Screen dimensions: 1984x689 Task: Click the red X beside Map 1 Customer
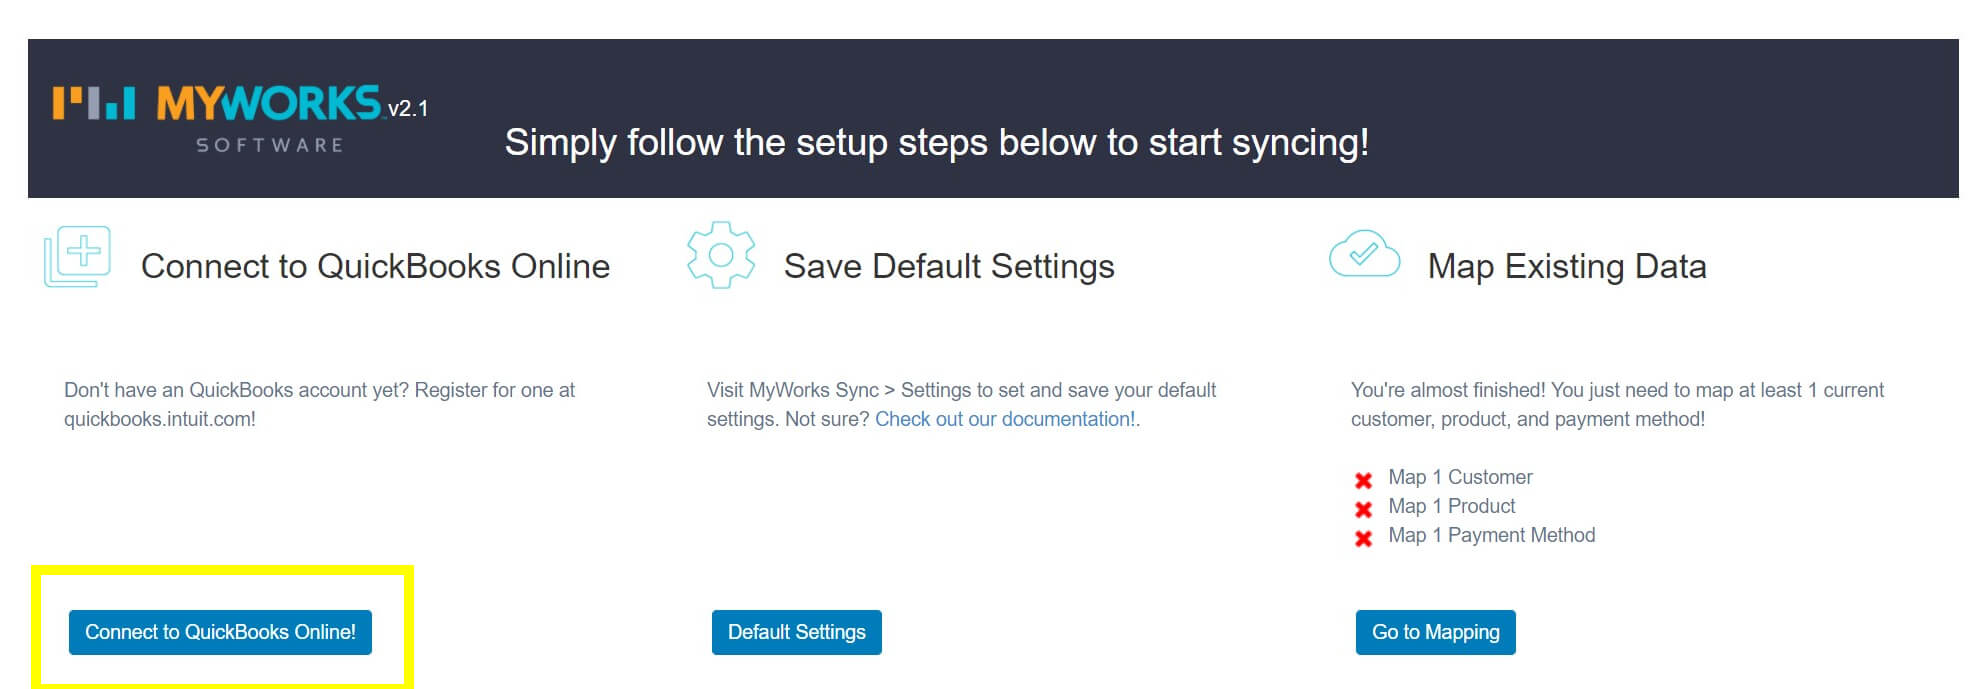click(x=1363, y=480)
